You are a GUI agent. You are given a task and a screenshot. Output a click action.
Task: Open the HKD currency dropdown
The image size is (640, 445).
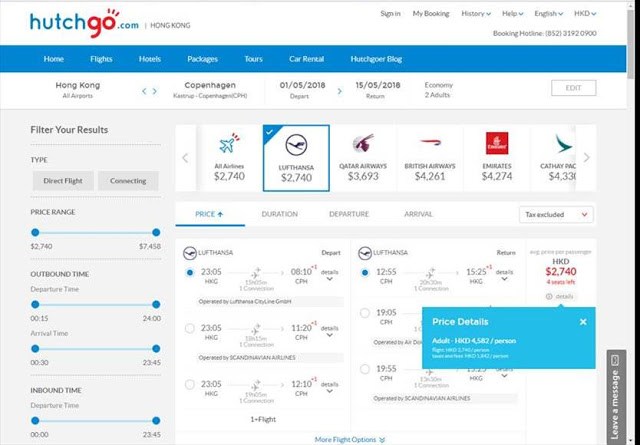[585, 13]
